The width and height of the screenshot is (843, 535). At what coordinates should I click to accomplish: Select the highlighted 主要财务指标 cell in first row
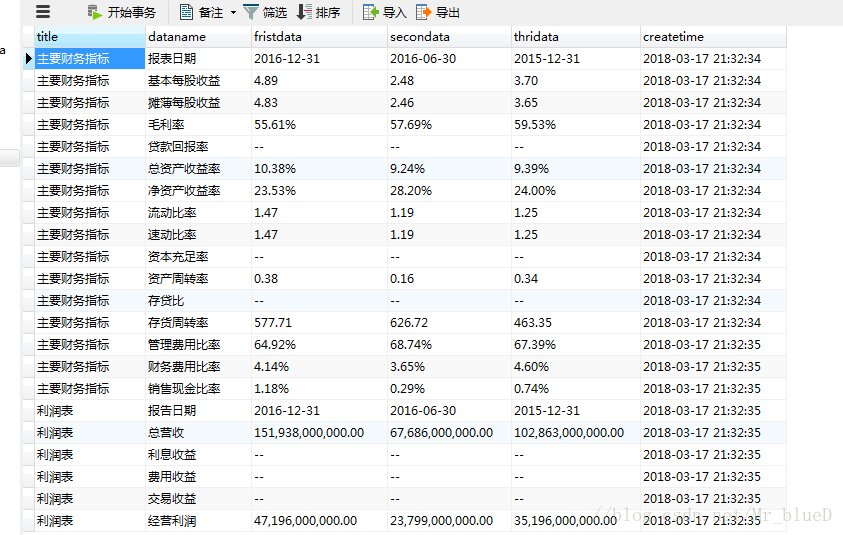[x=90, y=59]
